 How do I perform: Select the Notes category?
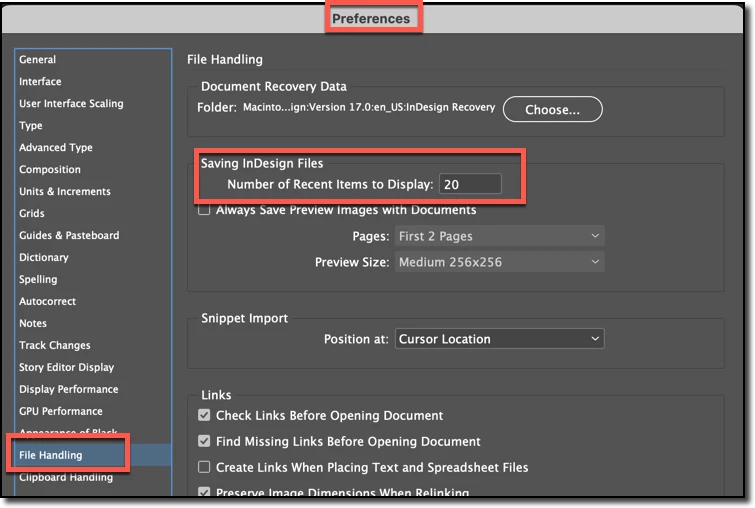point(33,323)
